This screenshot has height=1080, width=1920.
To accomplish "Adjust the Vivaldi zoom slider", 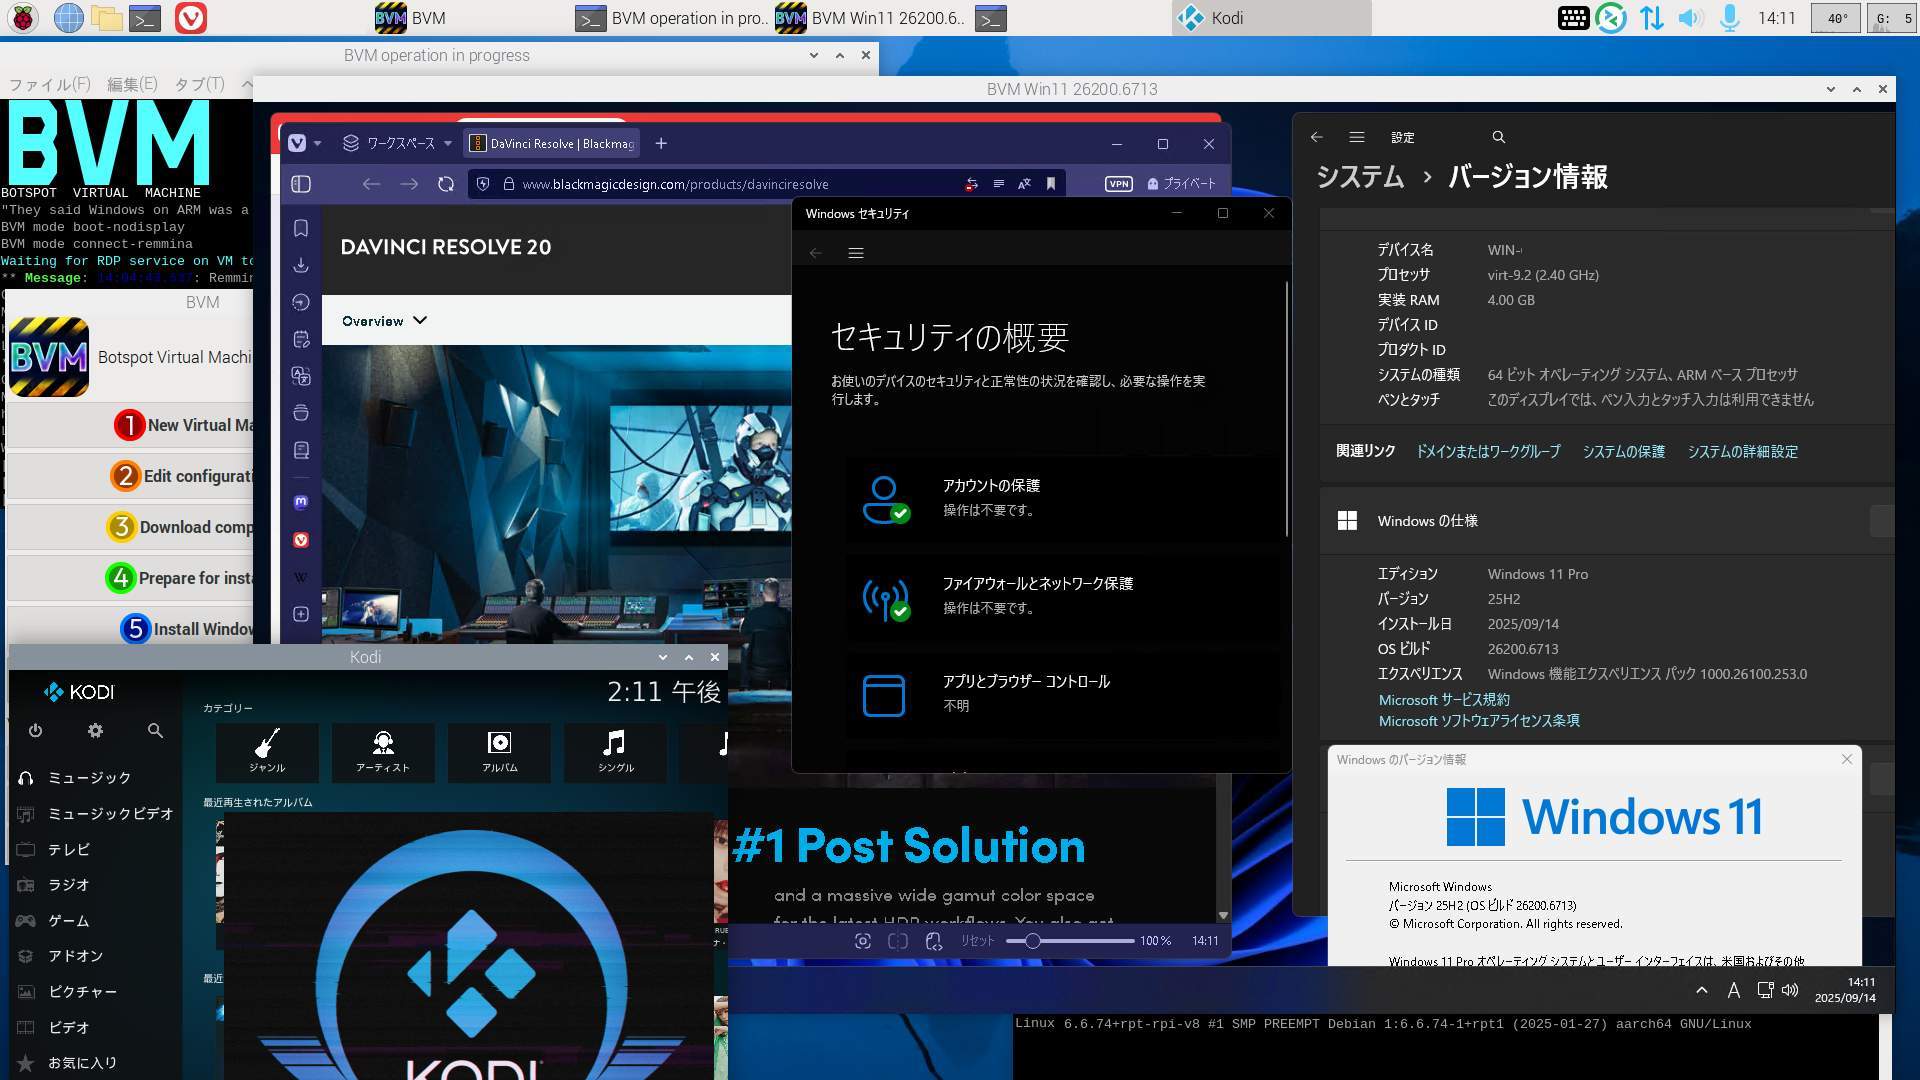I will tap(1033, 941).
